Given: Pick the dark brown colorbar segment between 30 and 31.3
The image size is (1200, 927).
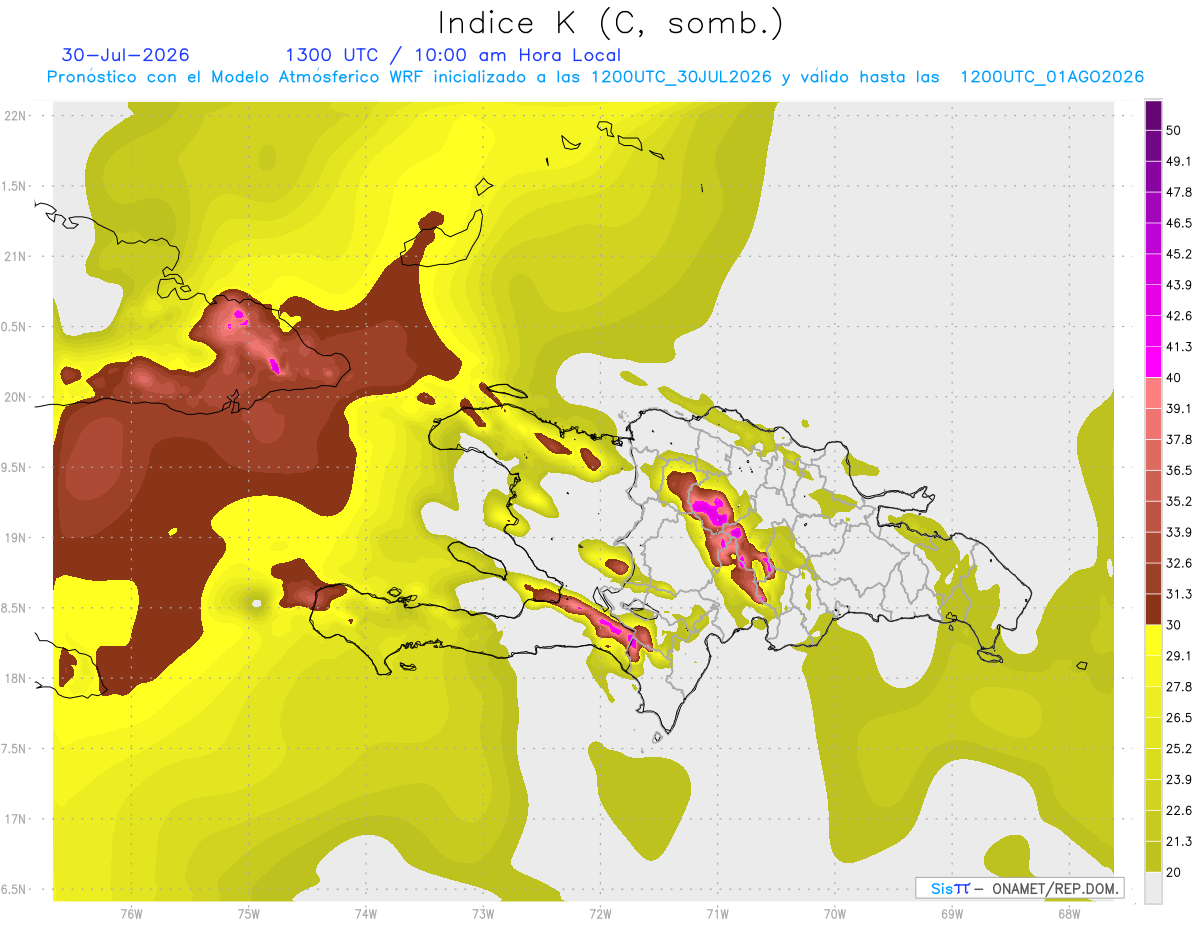Looking at the screenshot, I should [x=1153, y=609].
